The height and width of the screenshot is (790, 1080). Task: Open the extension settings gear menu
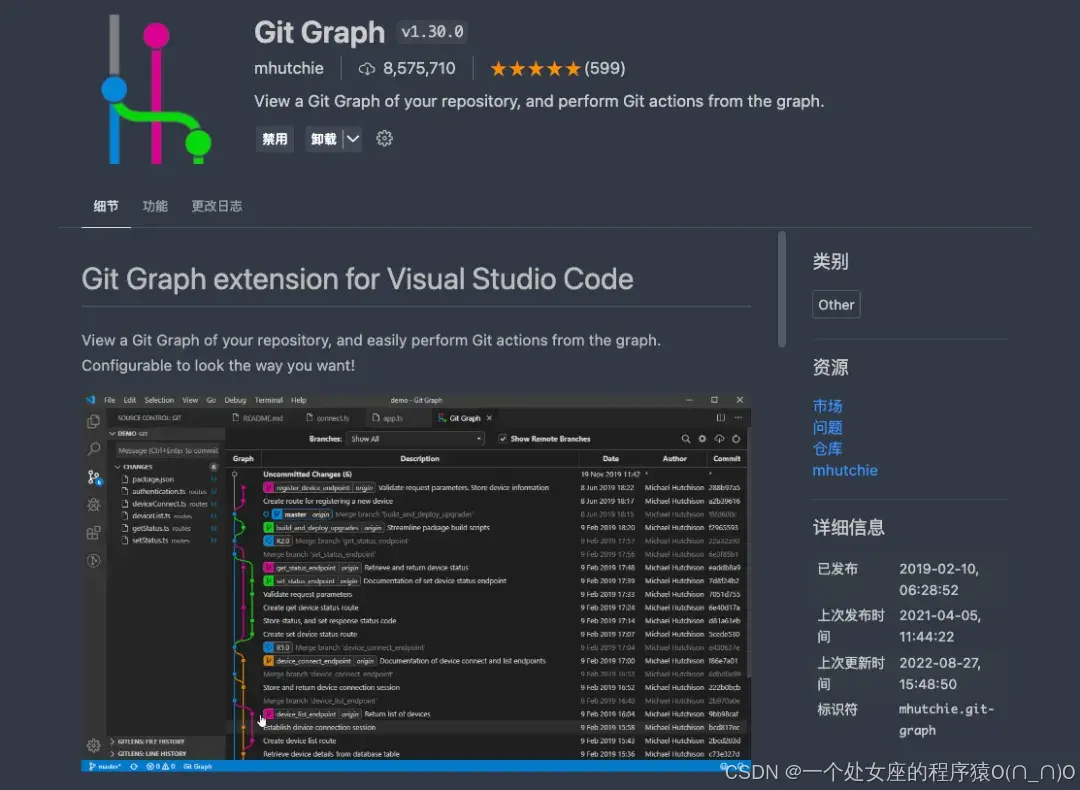(384, 138)
